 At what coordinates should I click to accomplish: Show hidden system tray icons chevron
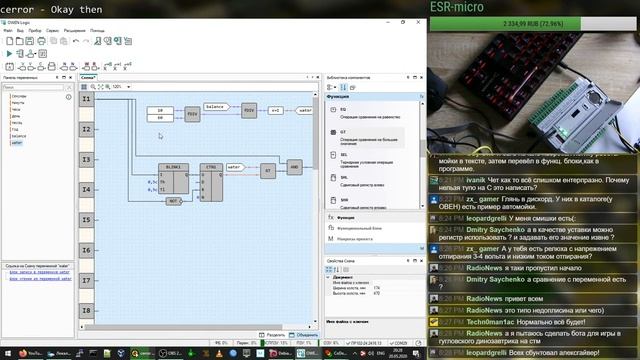354,353
